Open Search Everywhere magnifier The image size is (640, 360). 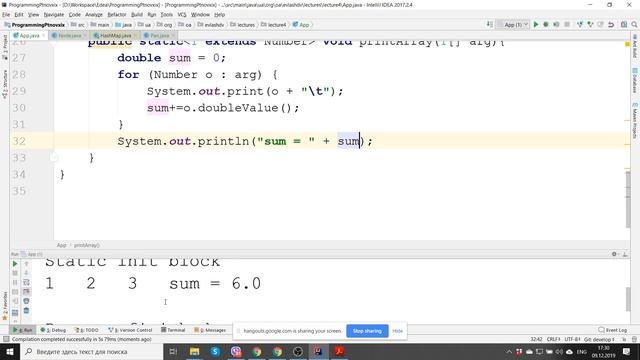(634, 24)
